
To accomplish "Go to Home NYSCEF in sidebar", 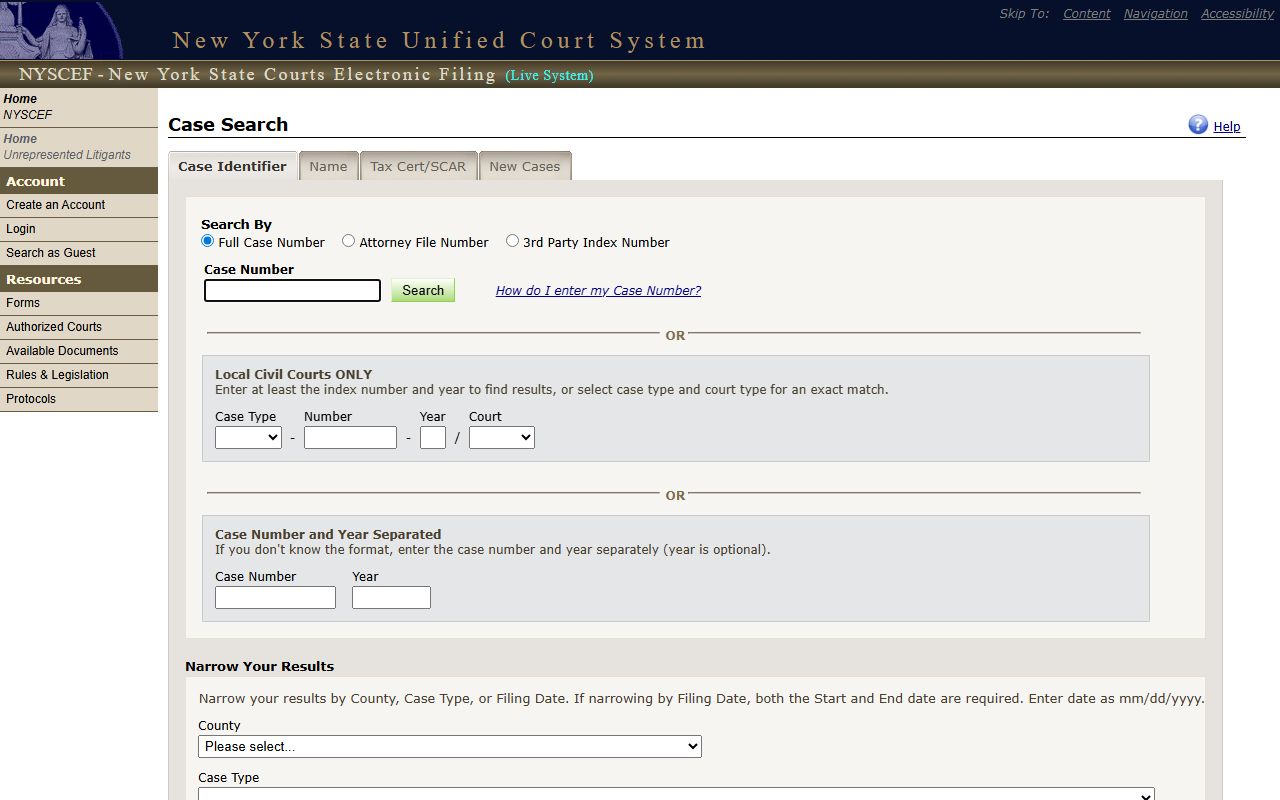I will pyautogui.click(x=79, y=107).
